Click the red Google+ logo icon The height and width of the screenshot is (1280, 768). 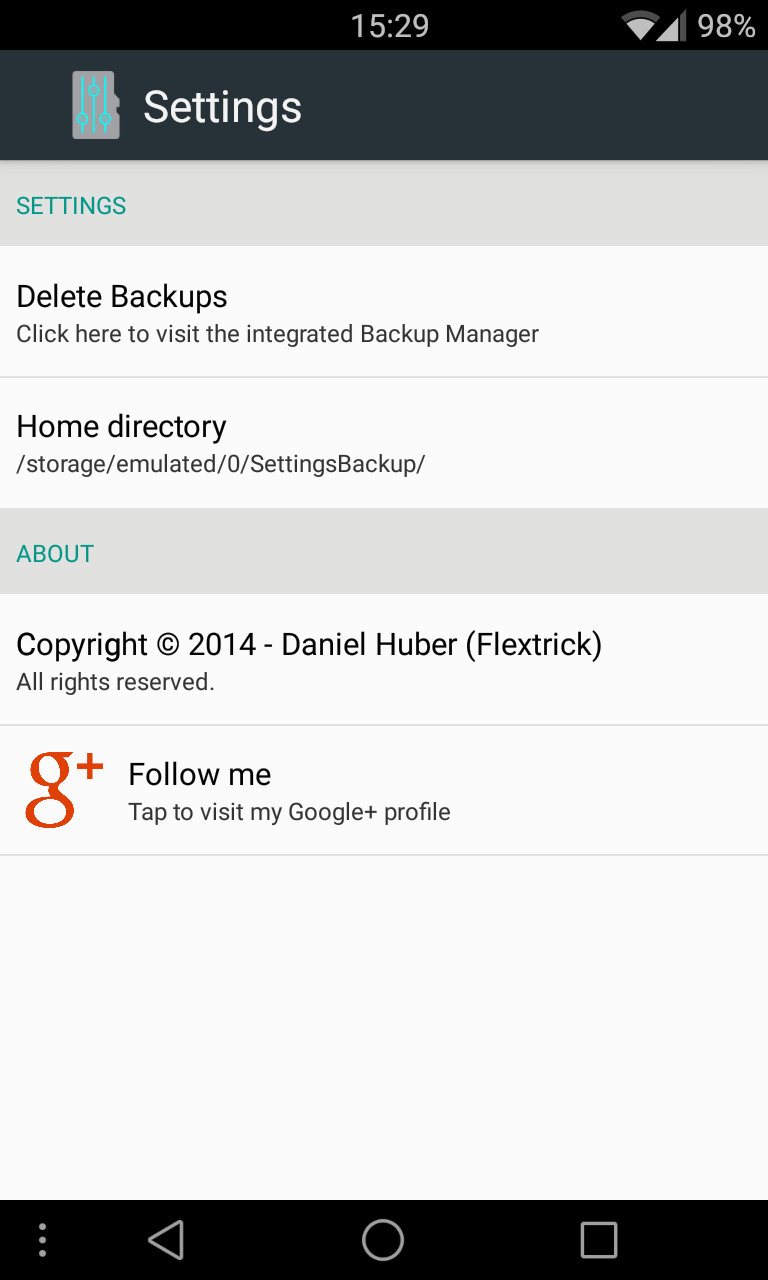click(x=64, y=790)
